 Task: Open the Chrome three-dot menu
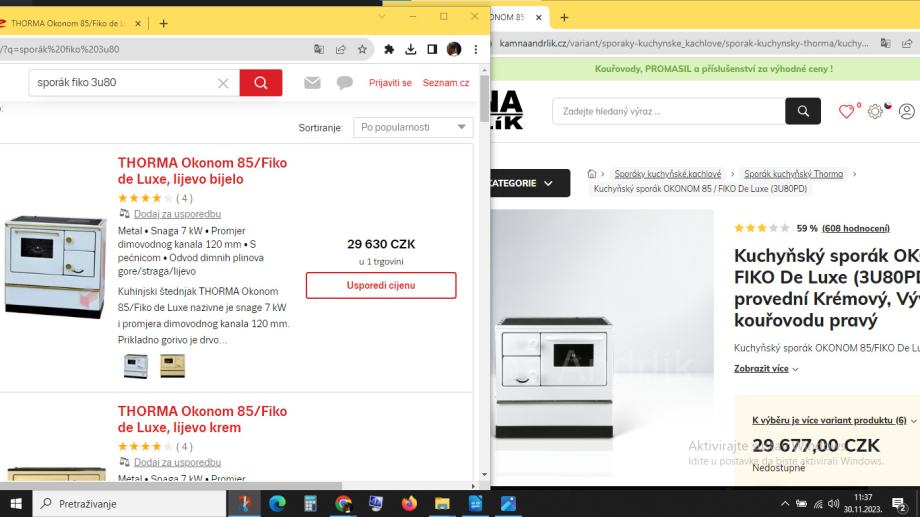(x=476, y=49)
